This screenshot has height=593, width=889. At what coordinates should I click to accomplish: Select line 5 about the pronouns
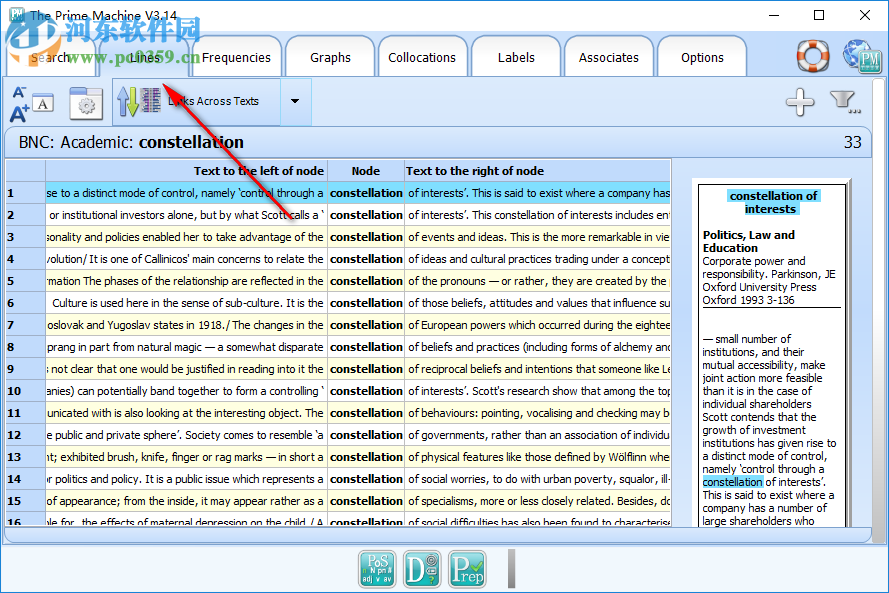tap(338, 281)
